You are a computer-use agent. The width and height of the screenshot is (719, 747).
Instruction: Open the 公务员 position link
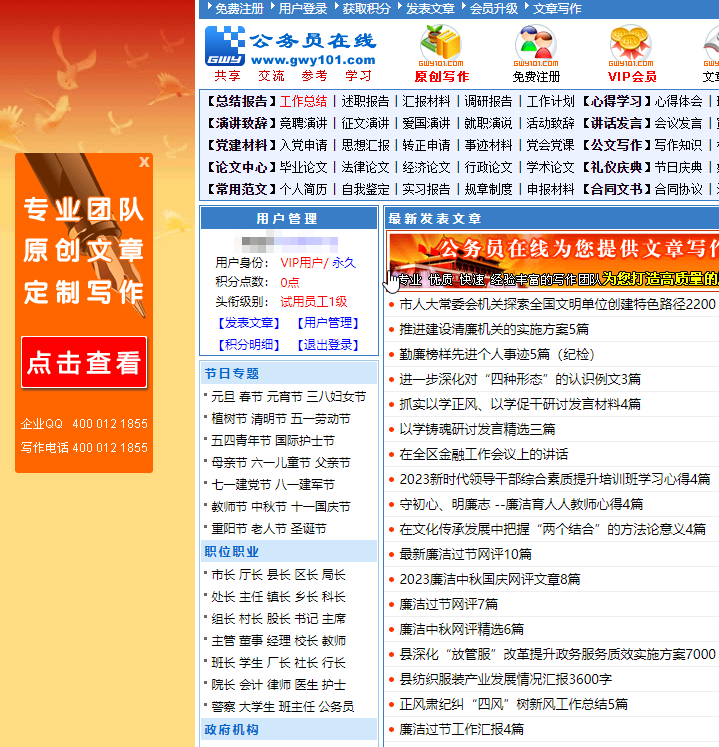tap(336, 707)
